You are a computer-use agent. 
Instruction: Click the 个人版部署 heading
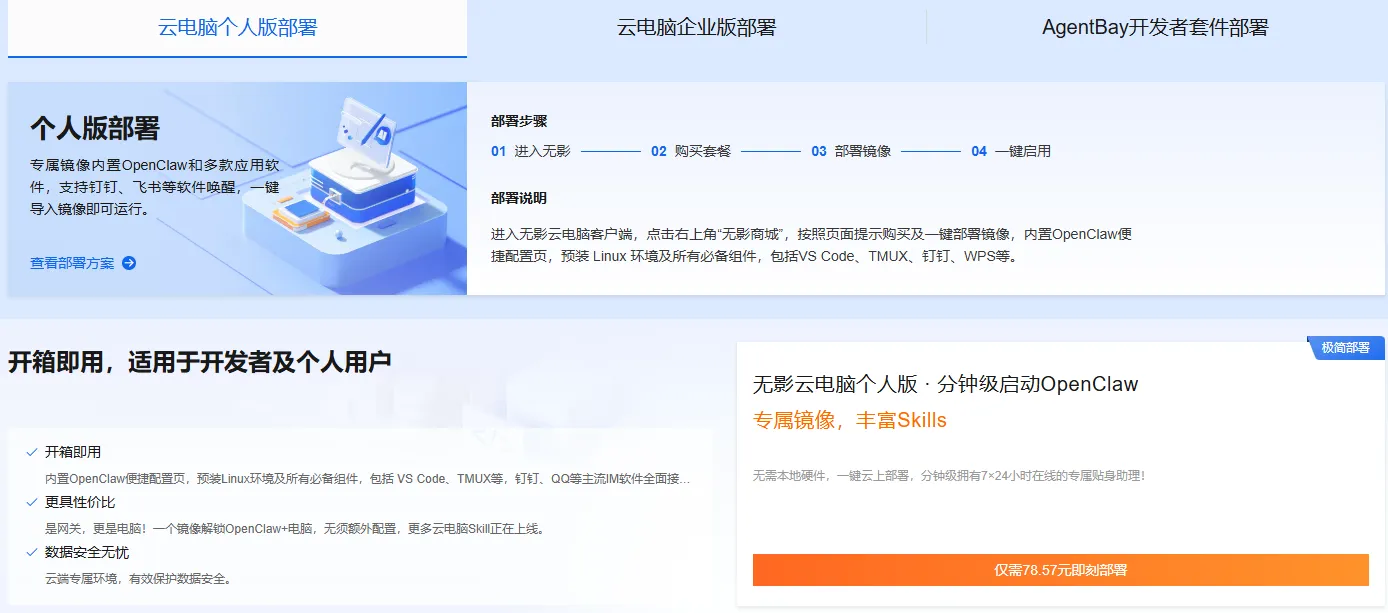[95, 128]
